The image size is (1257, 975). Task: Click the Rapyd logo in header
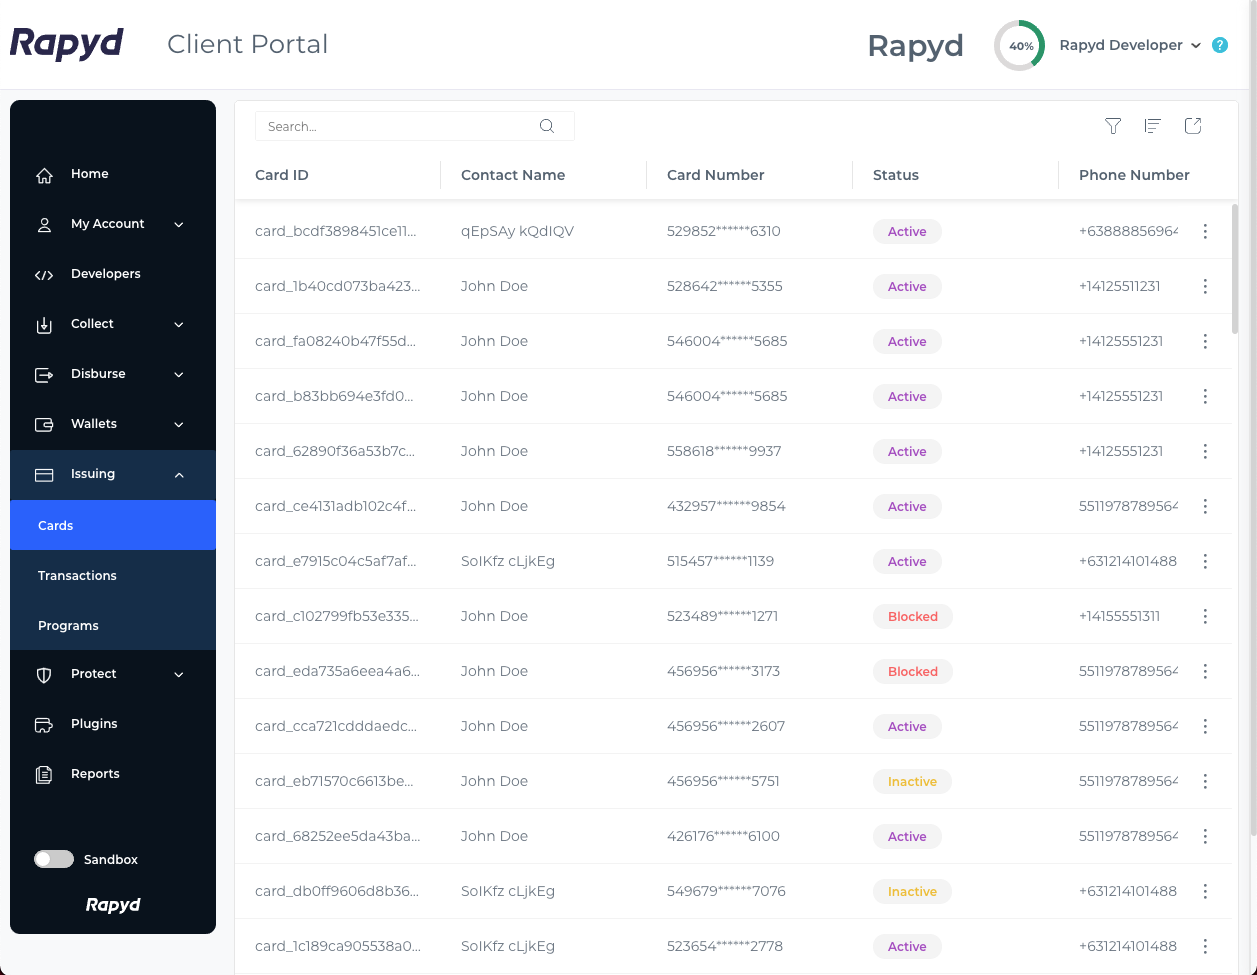[x=66, y=44]
